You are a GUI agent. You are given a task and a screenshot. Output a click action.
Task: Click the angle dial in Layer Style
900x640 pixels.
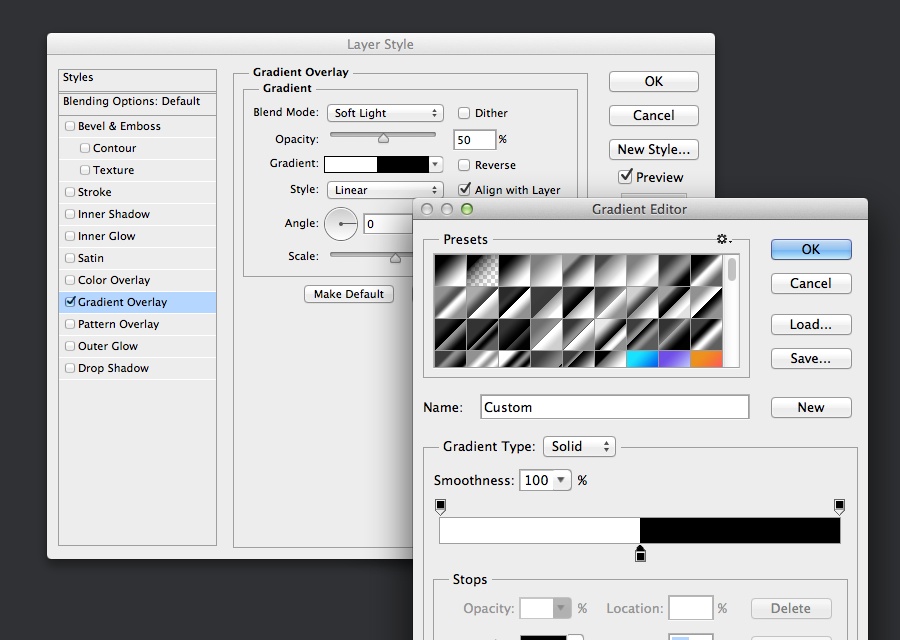[341, 224]
